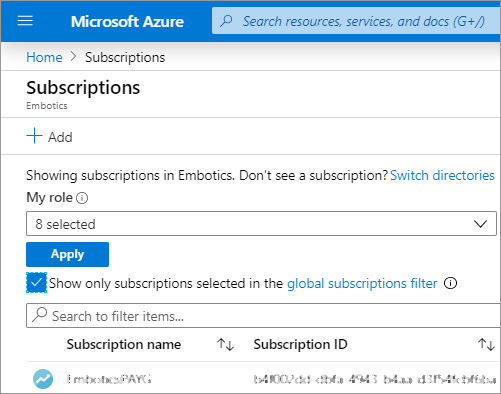Open the My role '8 selected' dropdown
The height and width of the screenshot is (394, 501).
(x=261, y=223)
